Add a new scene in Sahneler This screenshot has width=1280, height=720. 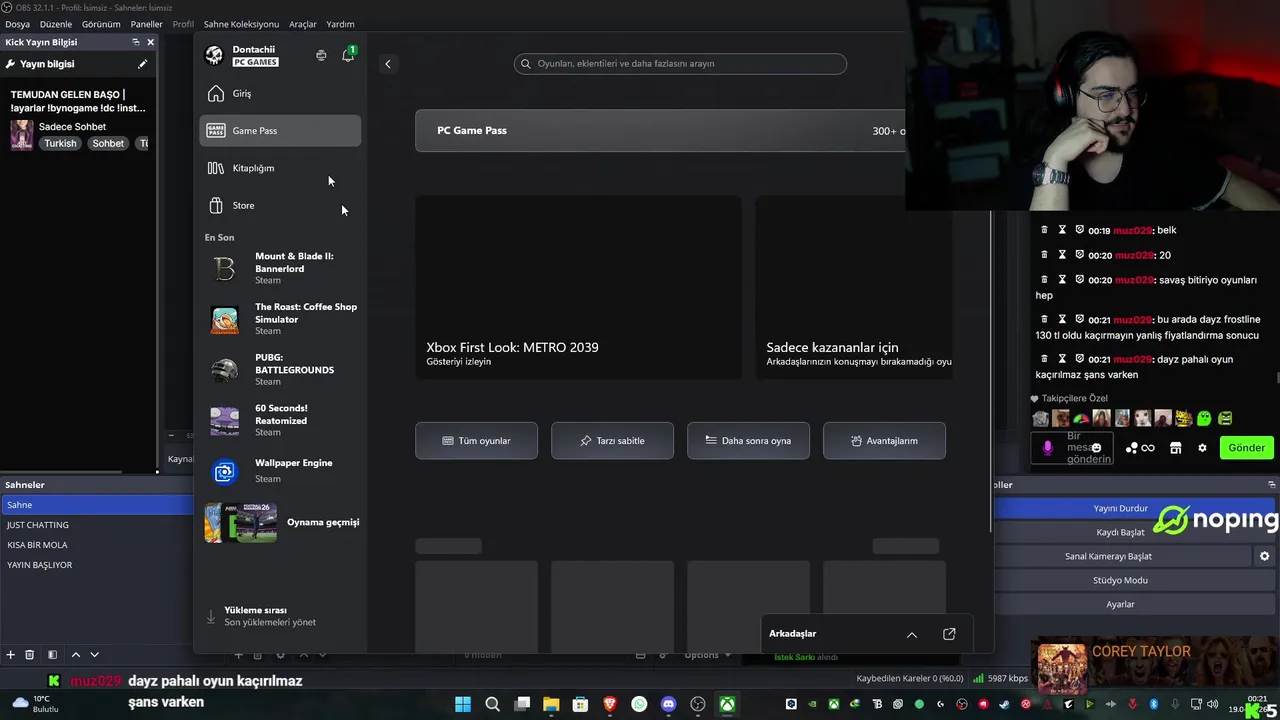coord(10,655)
